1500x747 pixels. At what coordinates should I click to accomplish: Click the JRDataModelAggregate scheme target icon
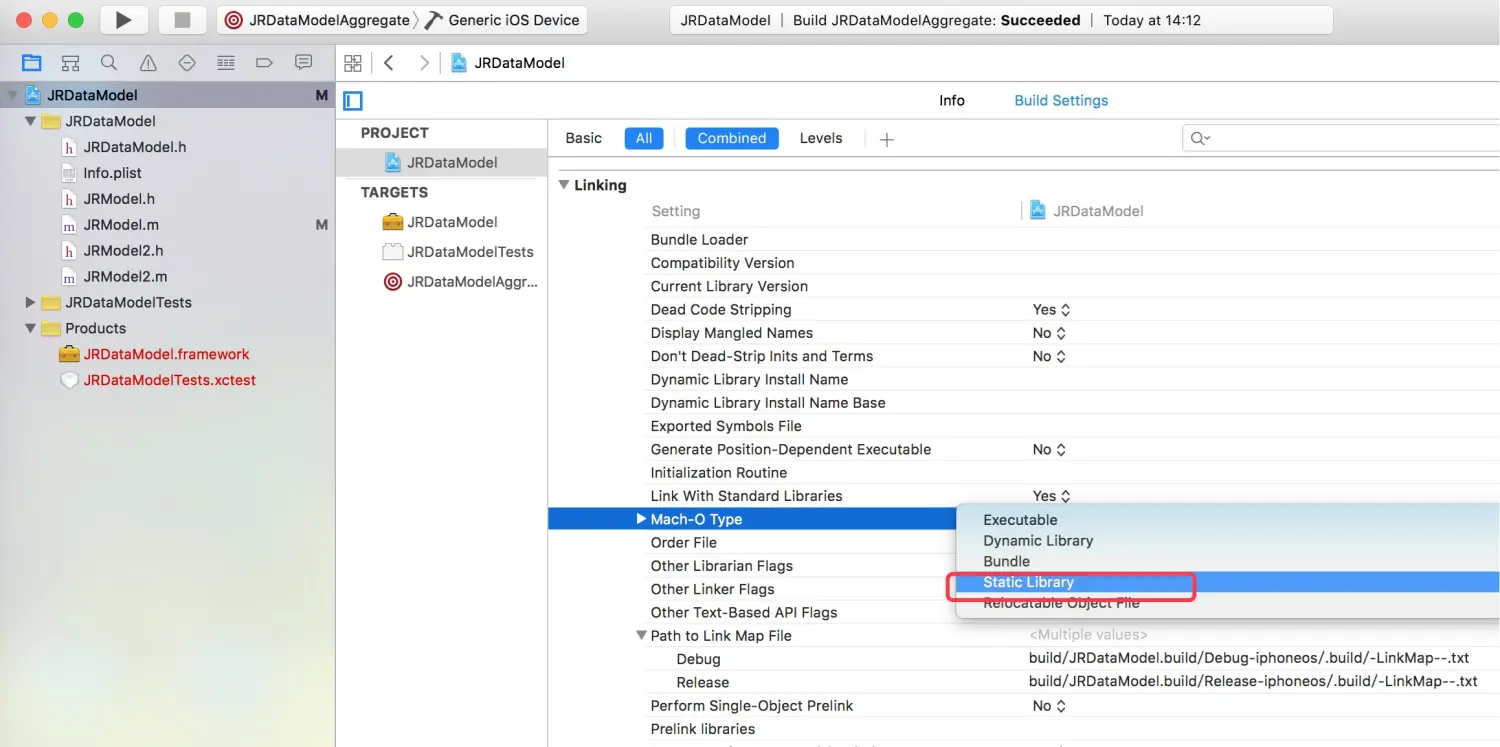(x=233, y=20)
